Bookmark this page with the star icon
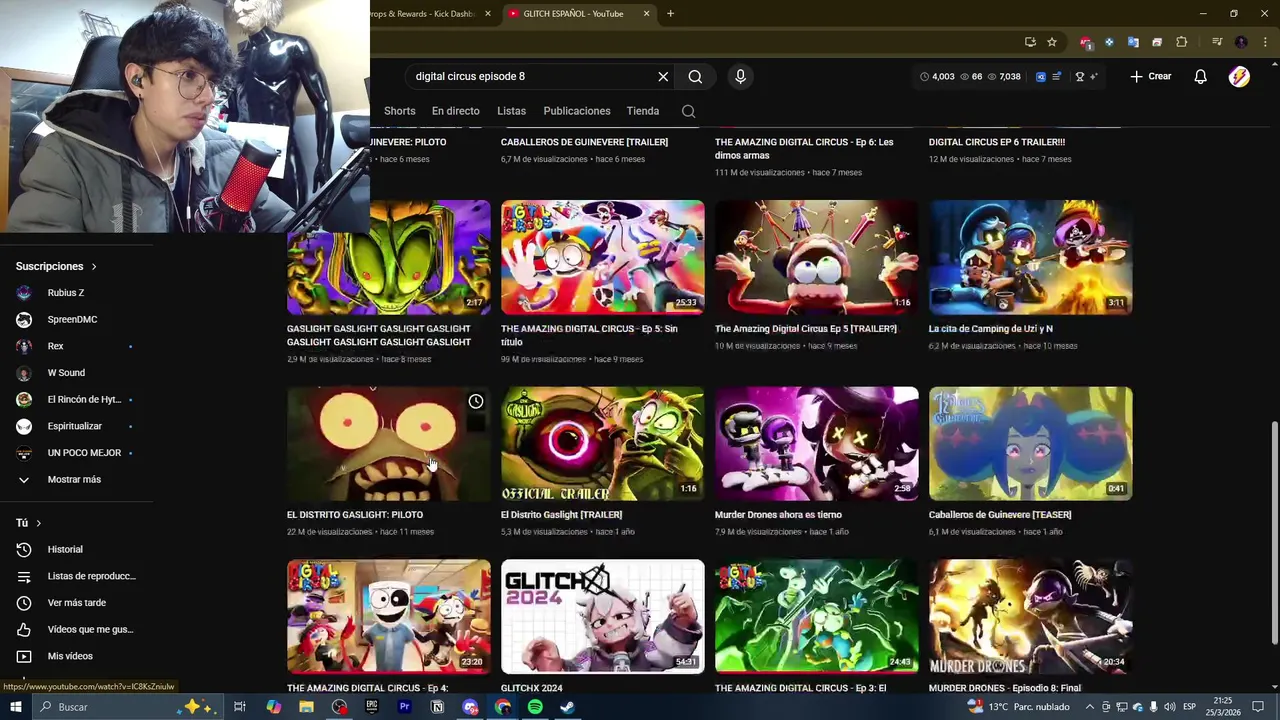The width and height of the screenshot is (1280, 720). 1052,42
